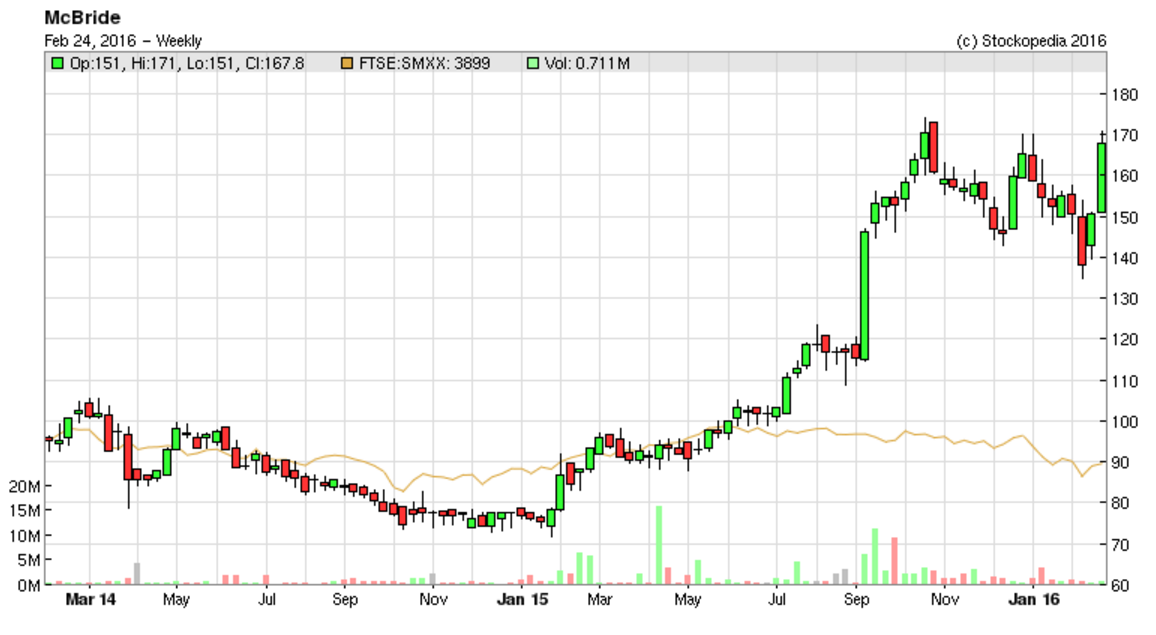The width and height of the screenshot is (1156, 635).
Task: Click the first 'May' x-axis label after 'Mar 14'
Action: (x=175, y=600)
